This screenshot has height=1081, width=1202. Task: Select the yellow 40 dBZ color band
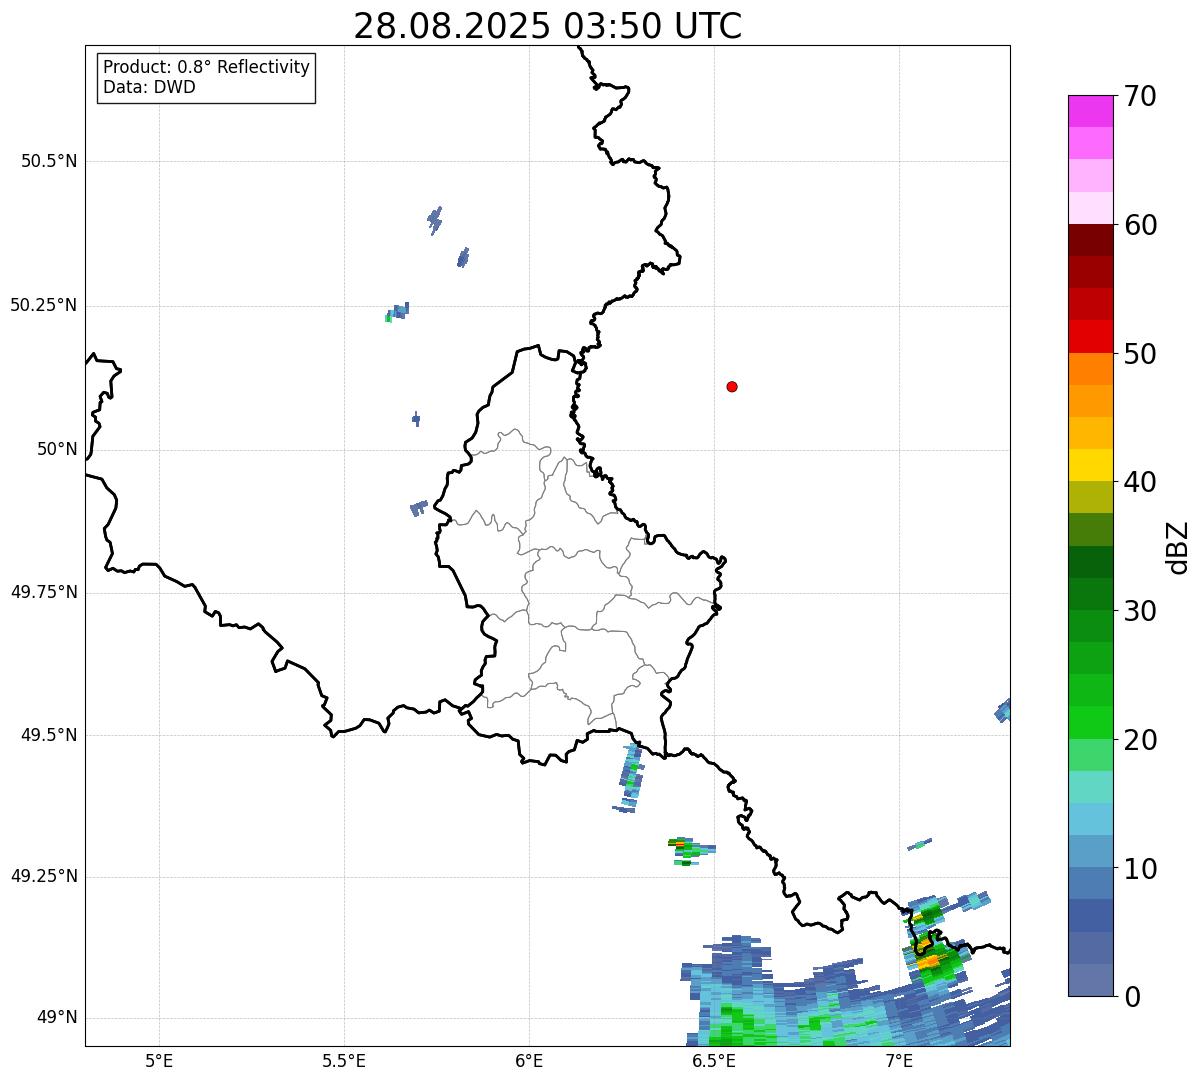[1090, 465]
